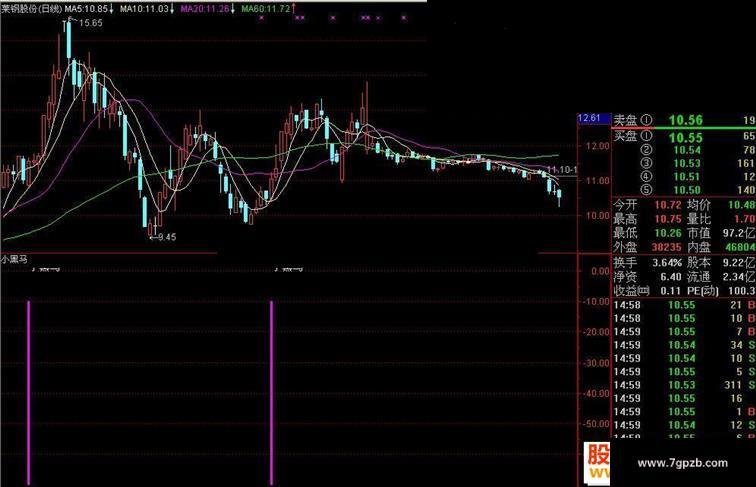Click the 股本 value 9.22亿
This screenshot has width=756, height=487.
(739, 263)
